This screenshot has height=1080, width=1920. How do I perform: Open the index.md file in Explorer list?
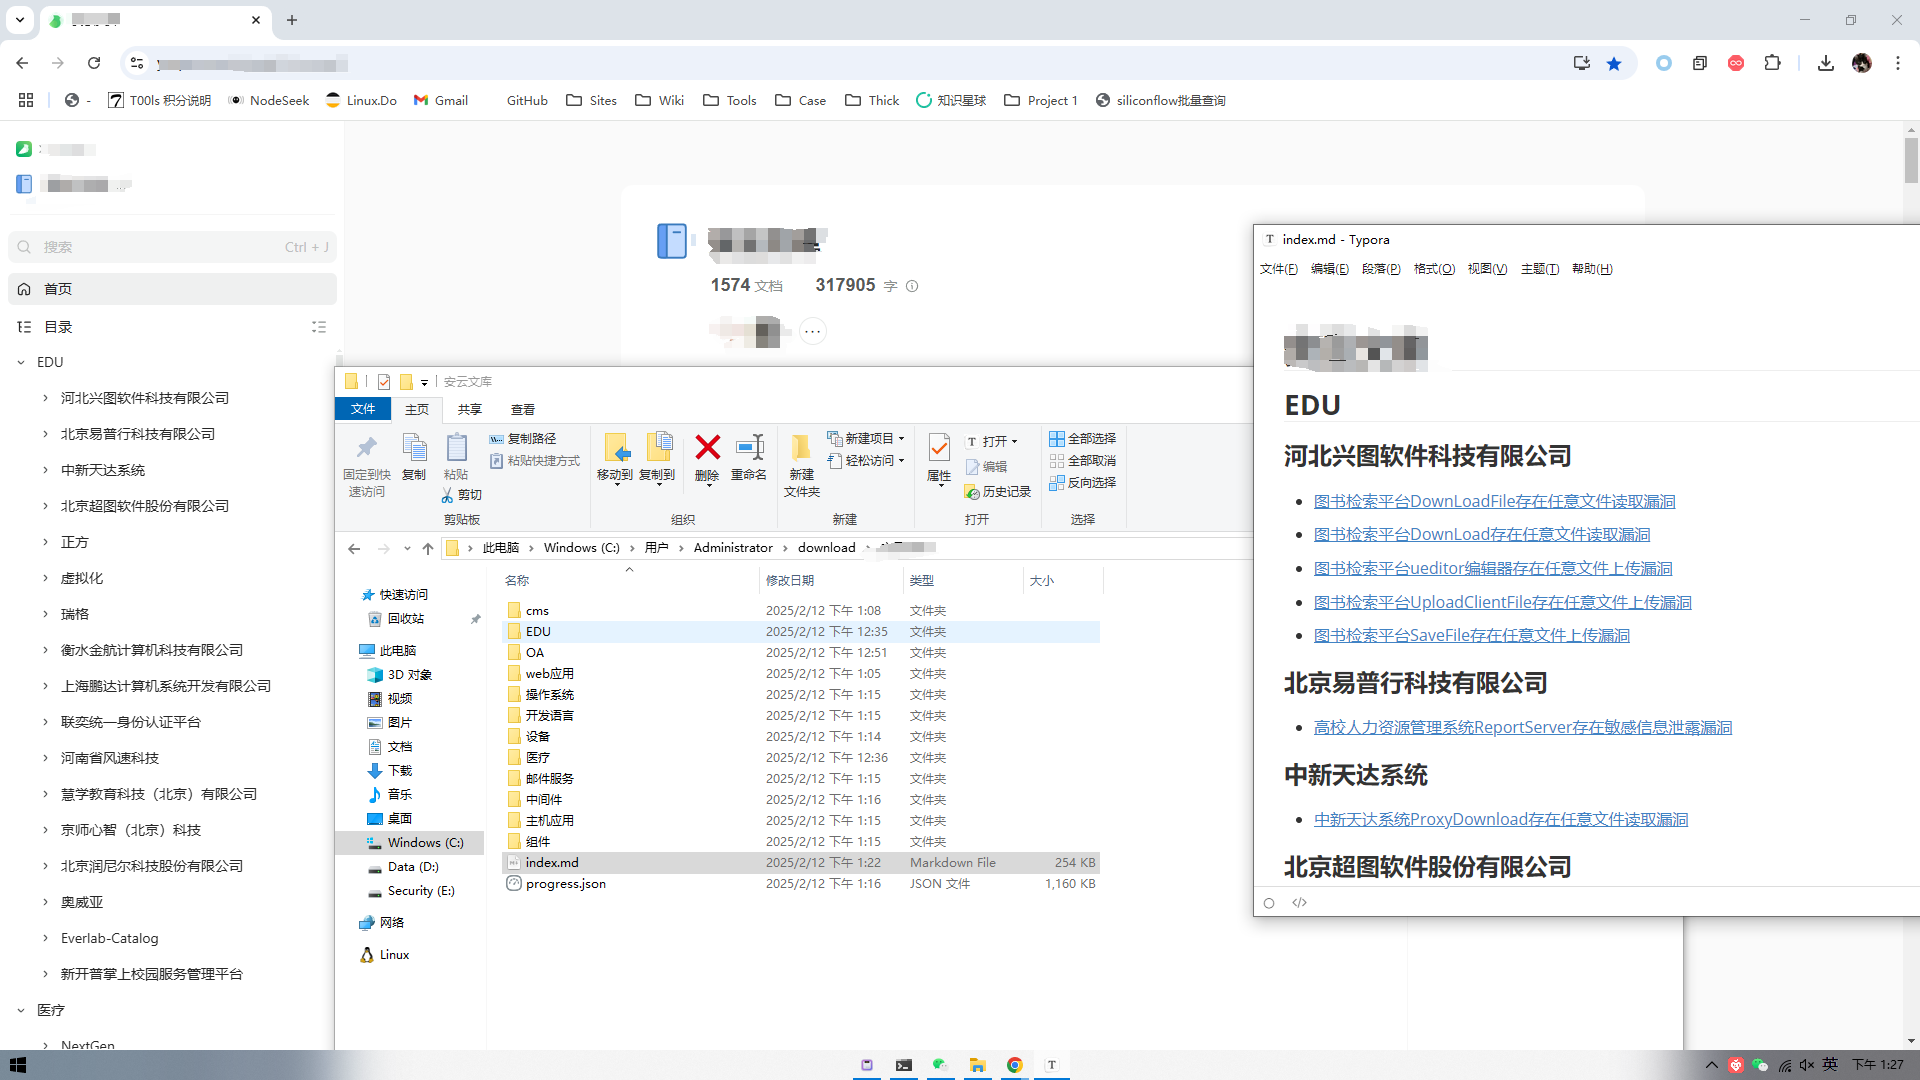(x=552, y=862)
